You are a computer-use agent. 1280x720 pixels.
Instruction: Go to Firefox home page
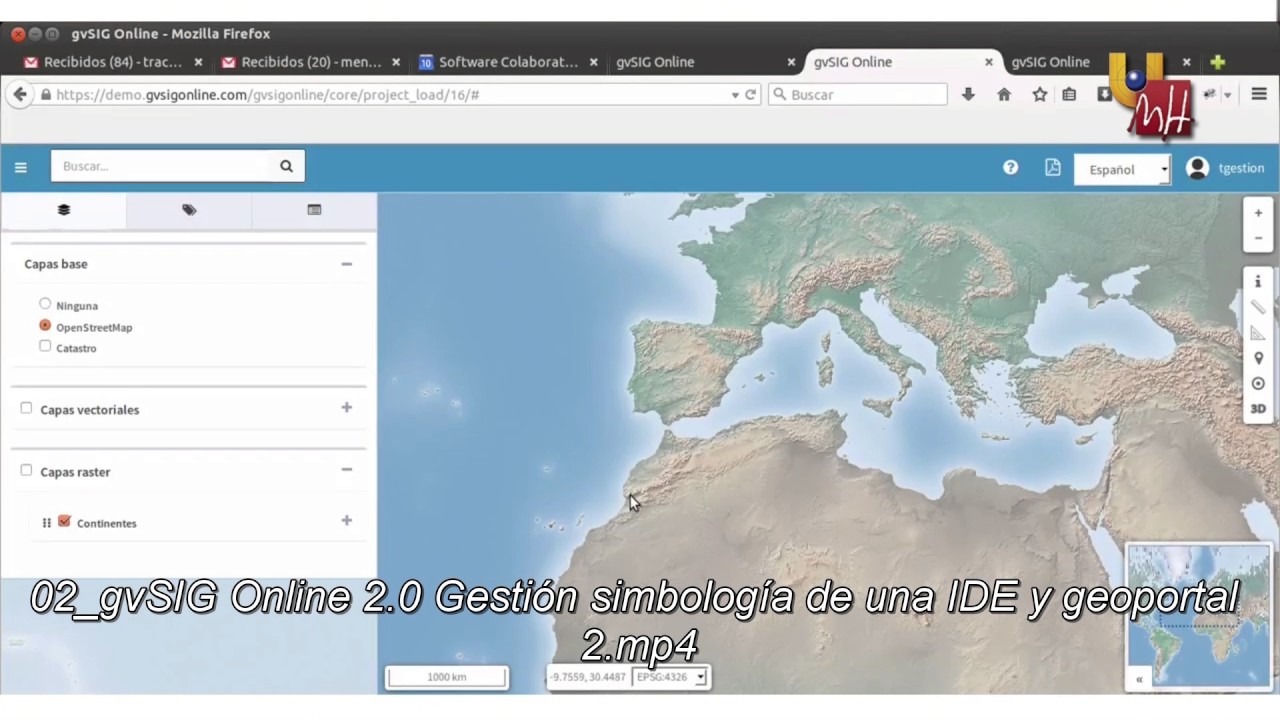point(1004,94)
